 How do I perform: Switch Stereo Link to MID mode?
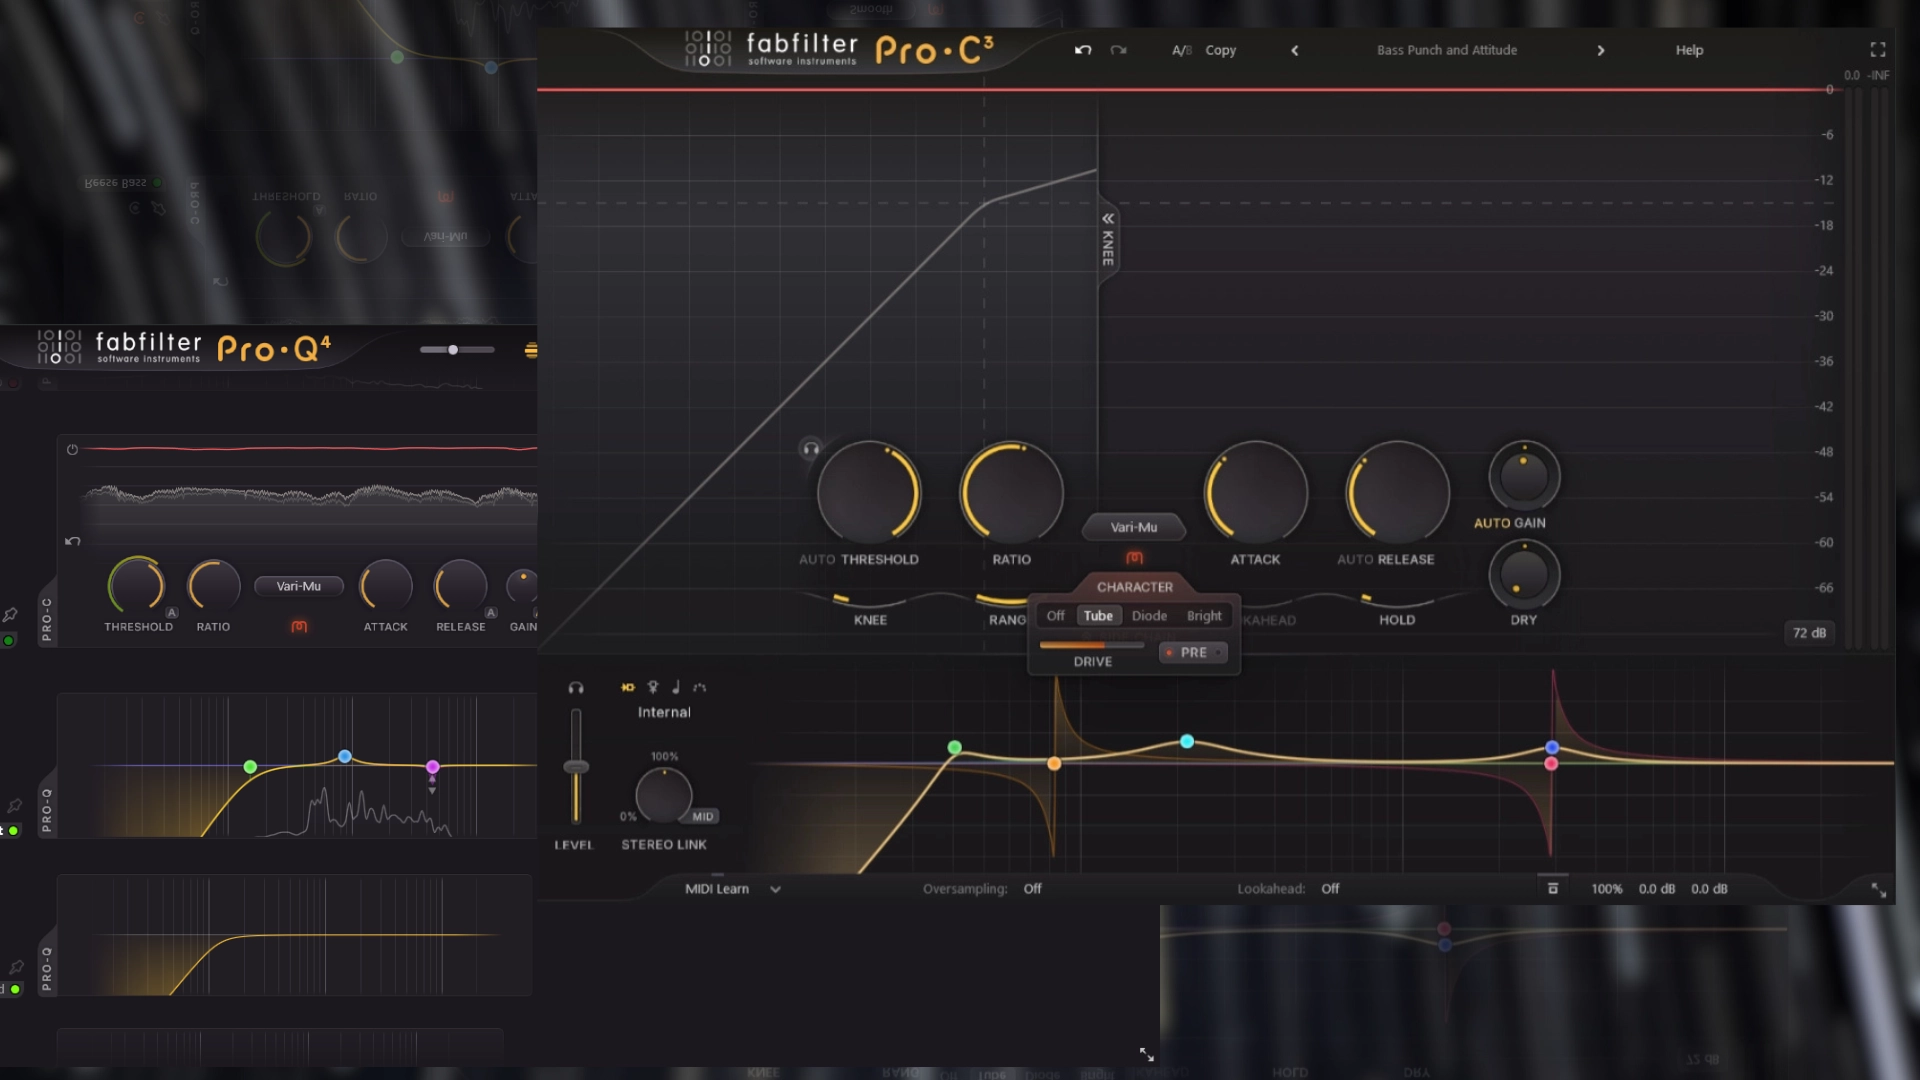coord(703,816)
